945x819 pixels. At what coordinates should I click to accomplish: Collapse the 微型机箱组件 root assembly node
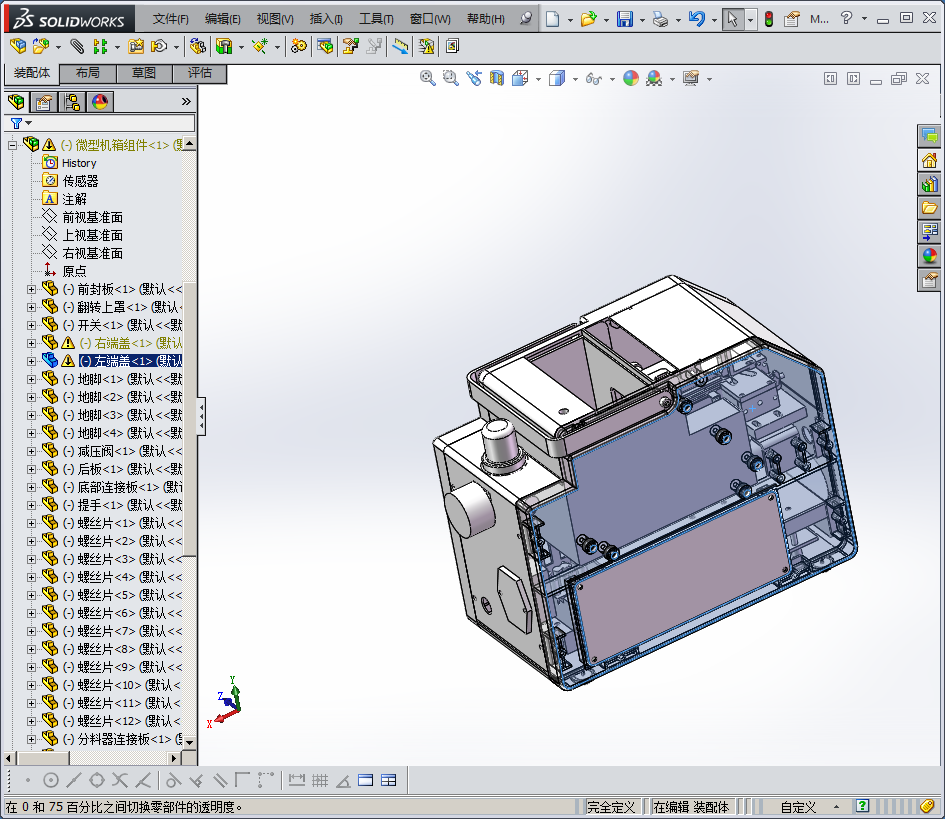click(x=12, y=145)
